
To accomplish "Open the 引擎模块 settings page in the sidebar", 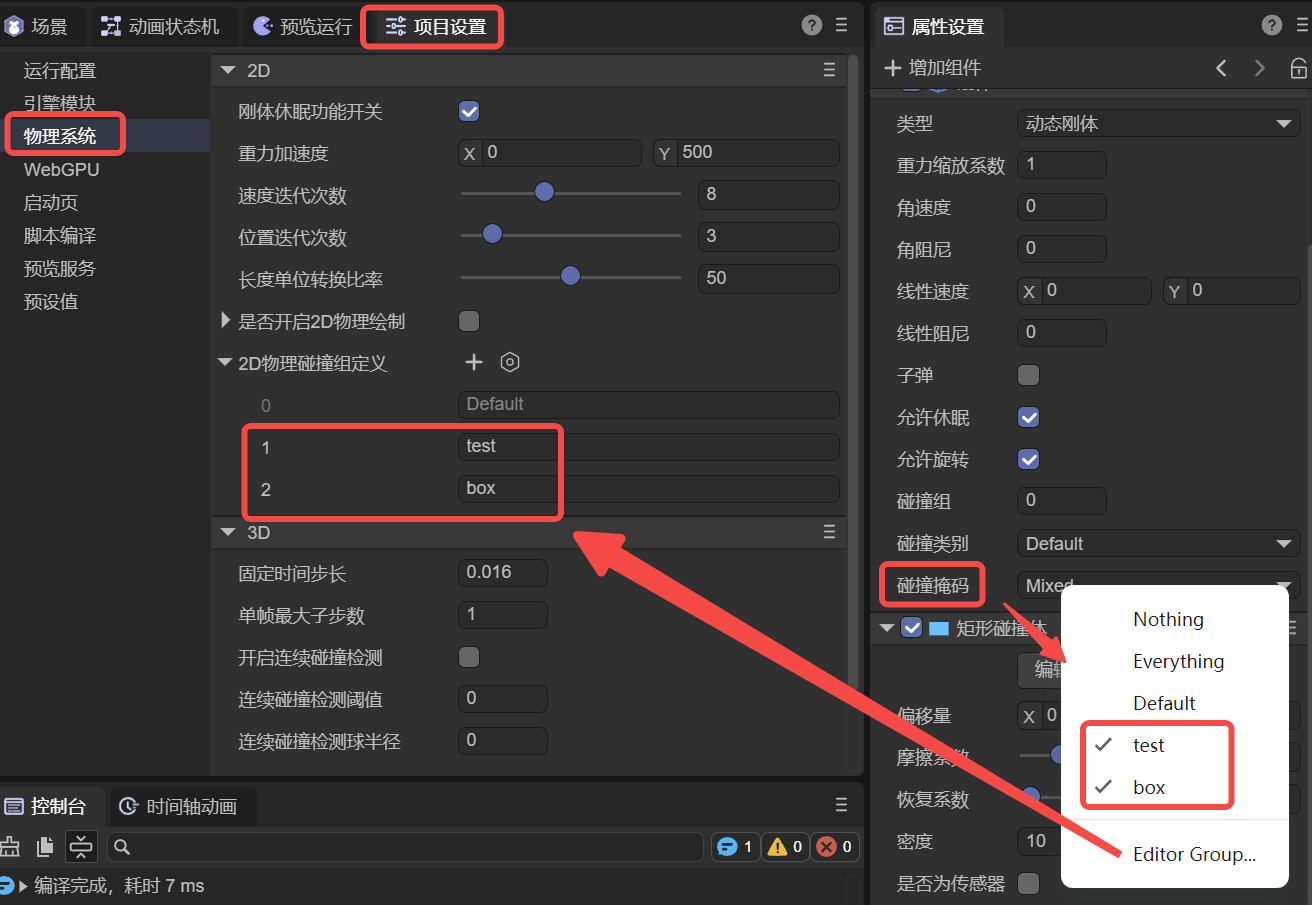I will coord(60,103).
